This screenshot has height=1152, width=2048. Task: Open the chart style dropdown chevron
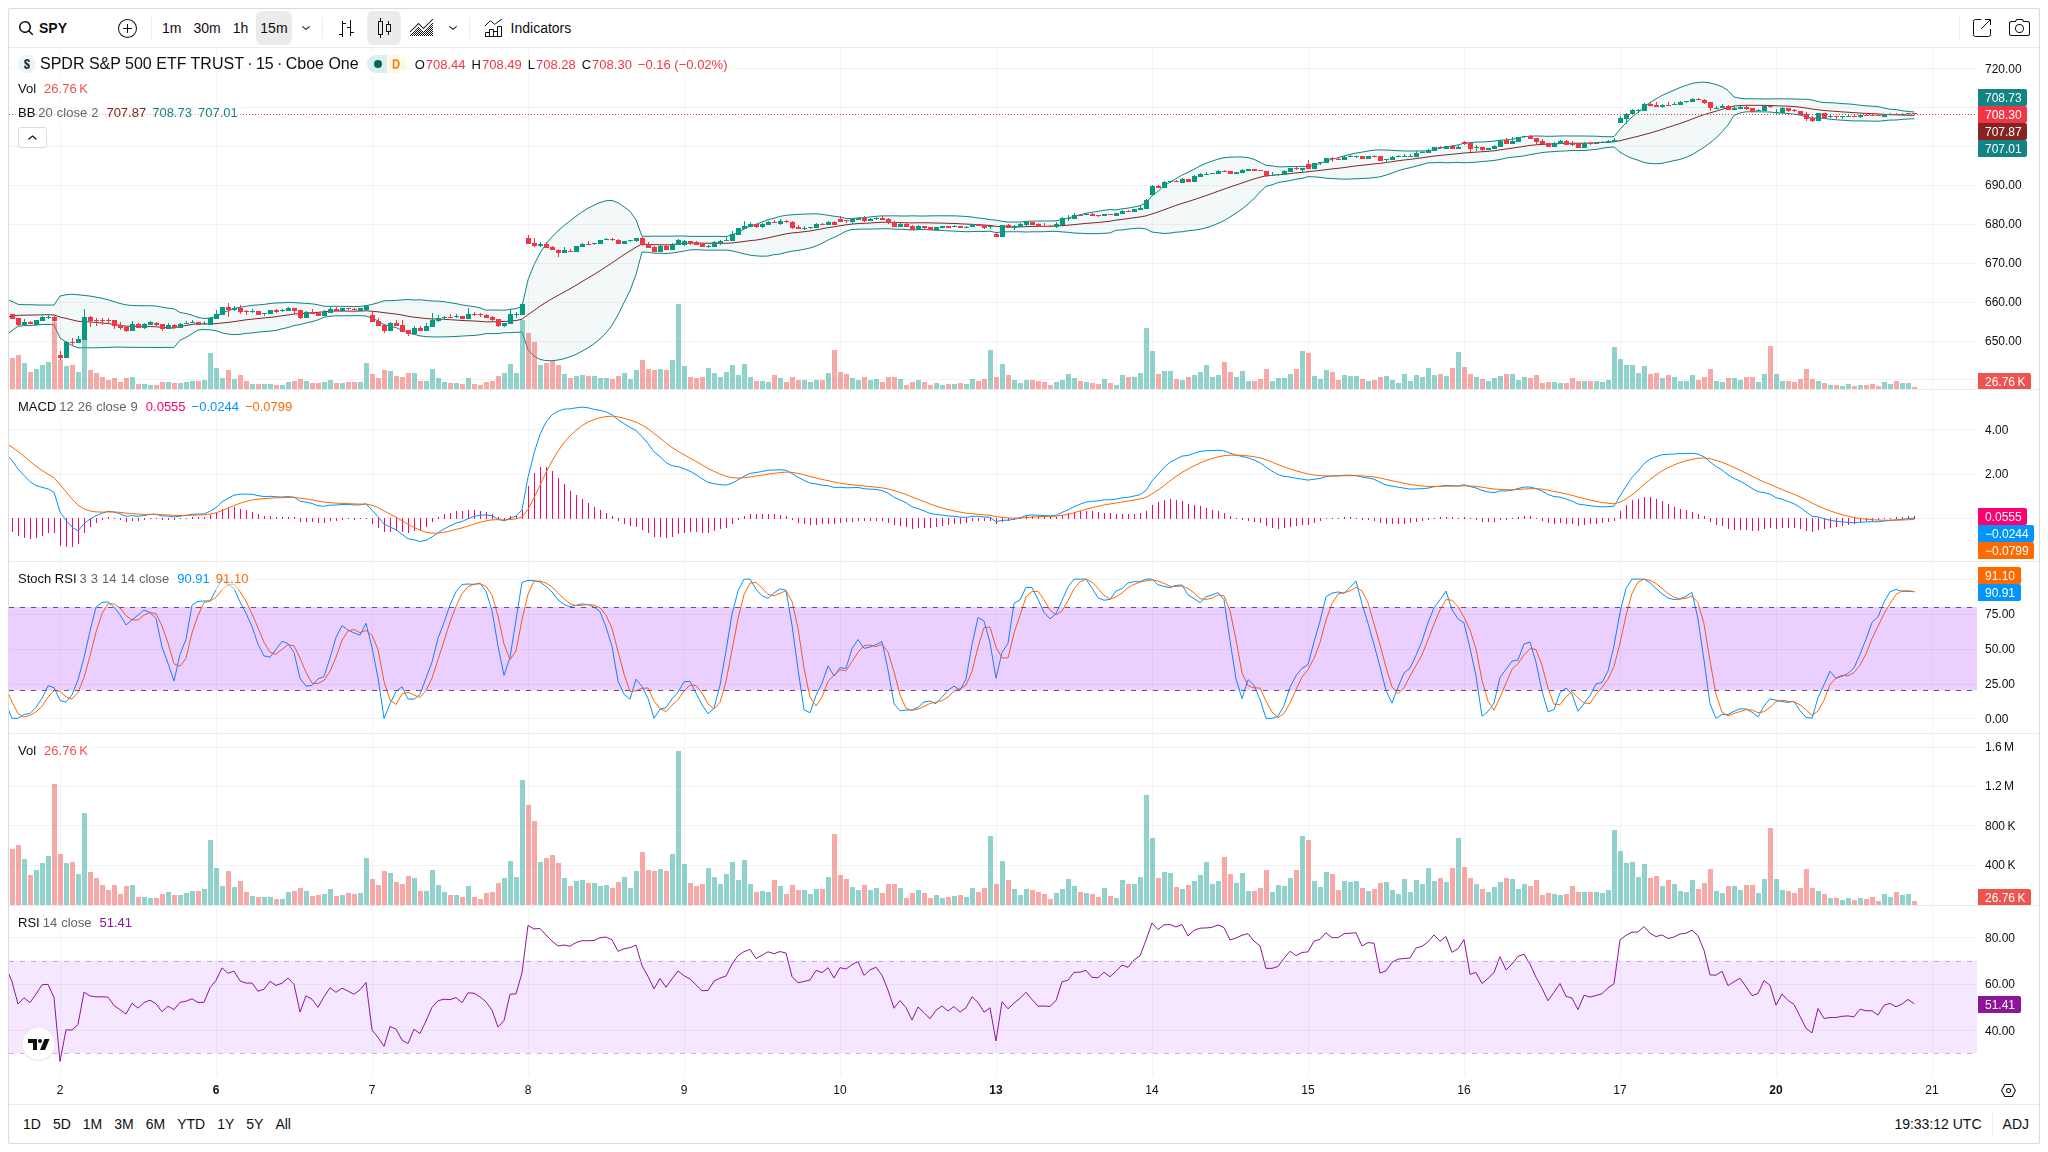[453, 28]
